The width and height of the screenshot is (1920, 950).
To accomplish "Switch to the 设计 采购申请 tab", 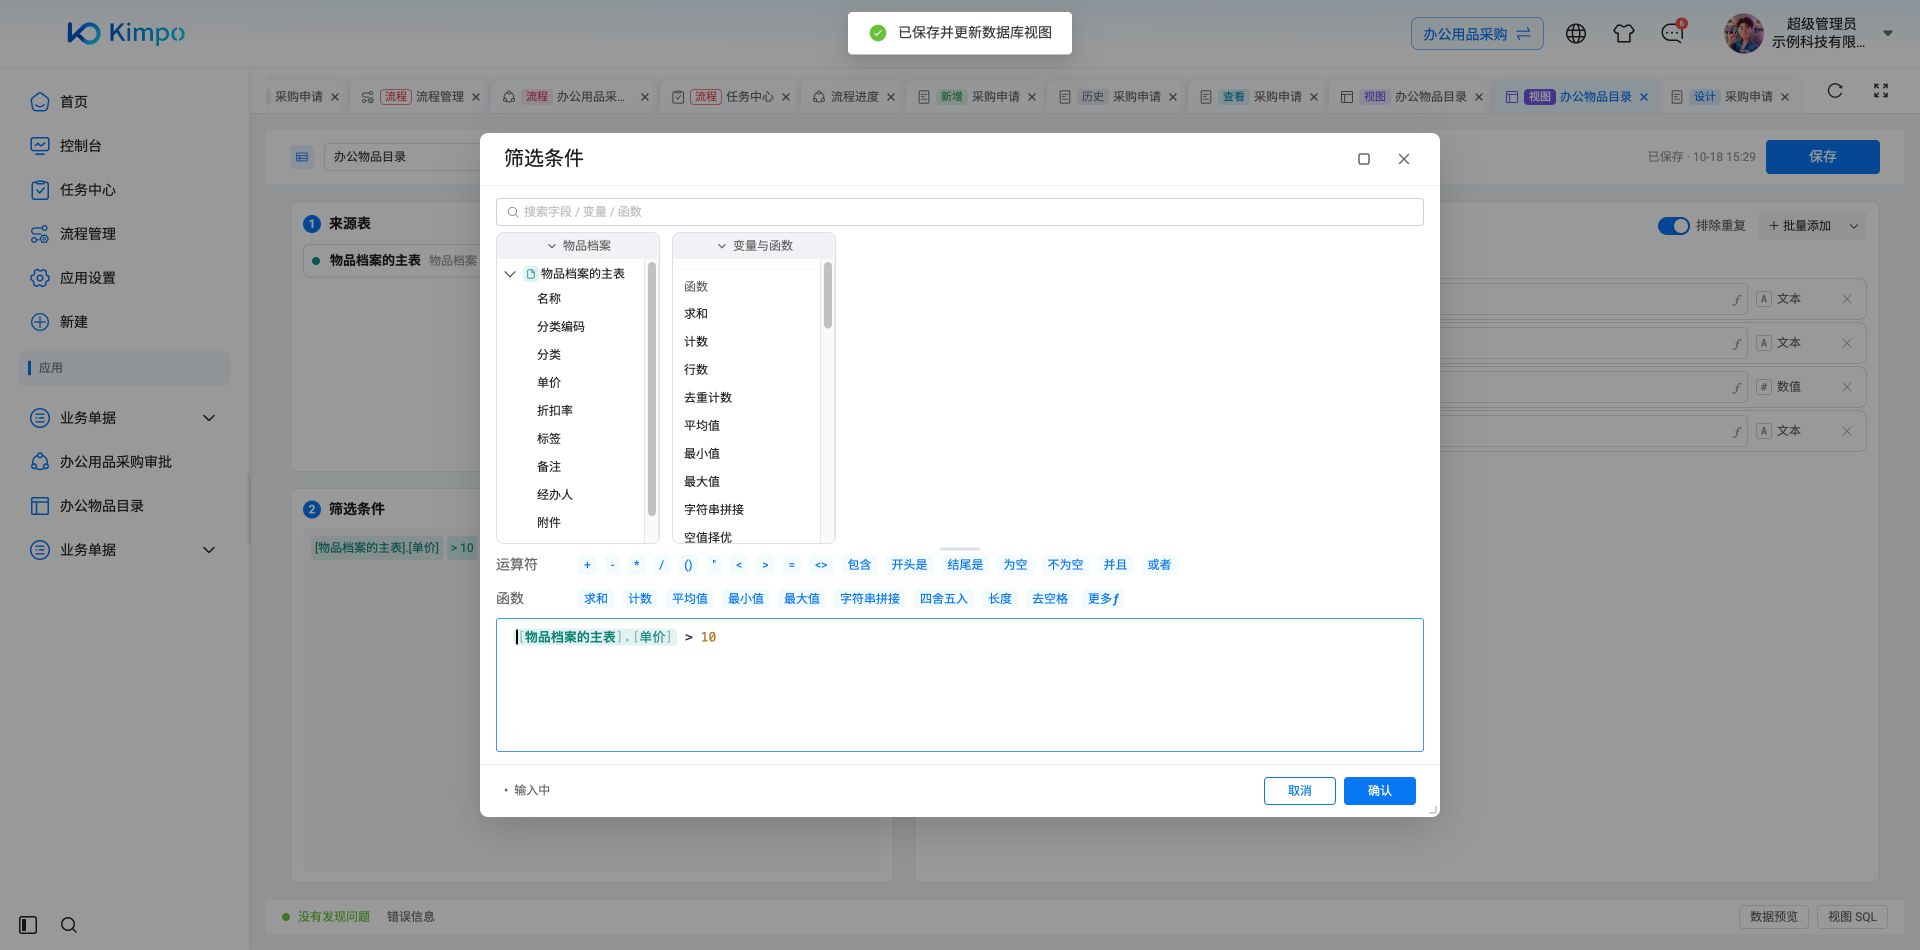I will 1731,97.
